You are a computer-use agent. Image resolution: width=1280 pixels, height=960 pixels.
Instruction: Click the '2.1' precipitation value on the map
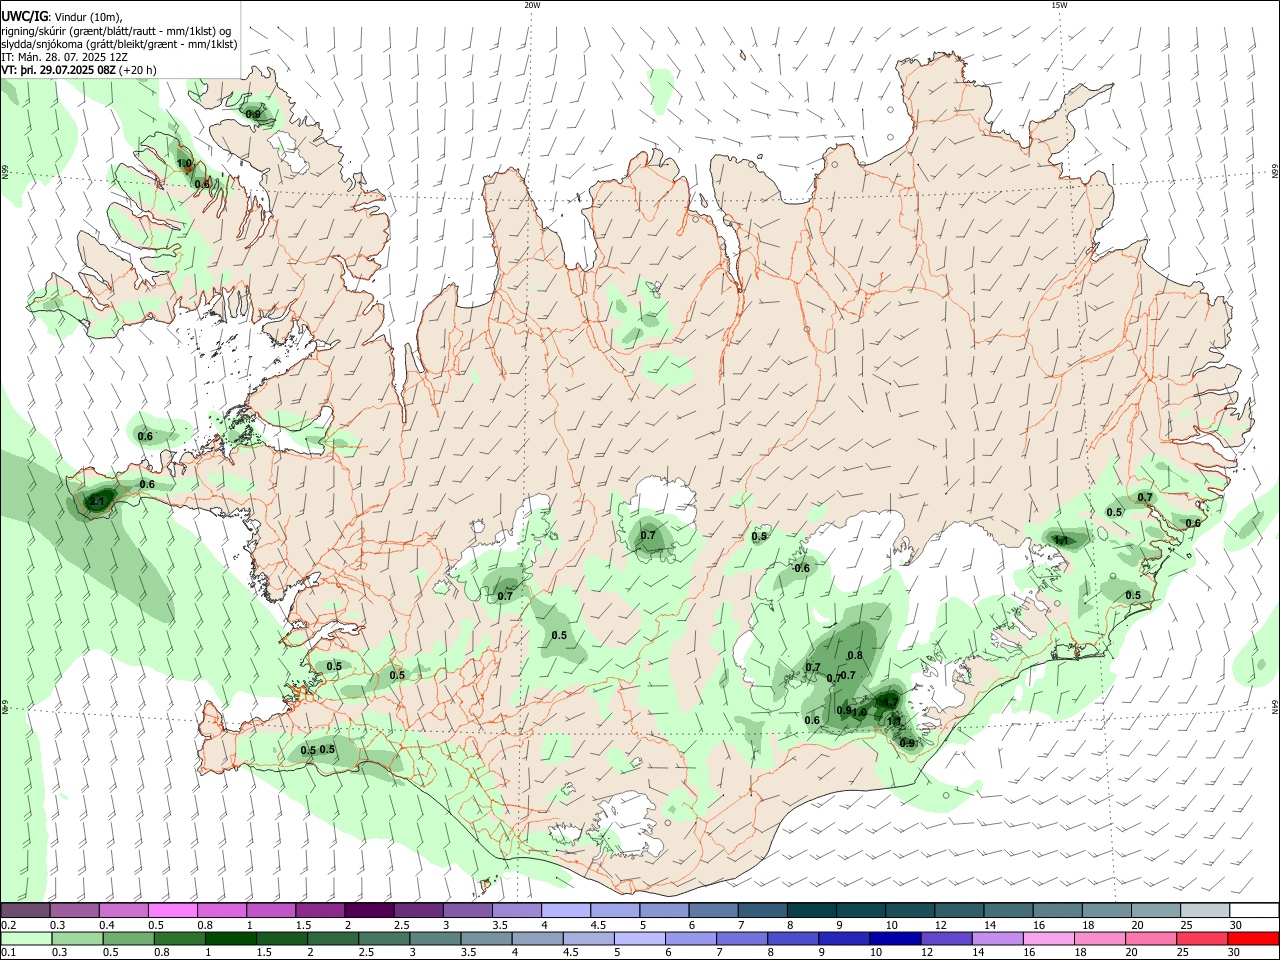click(x=98, y=502)
